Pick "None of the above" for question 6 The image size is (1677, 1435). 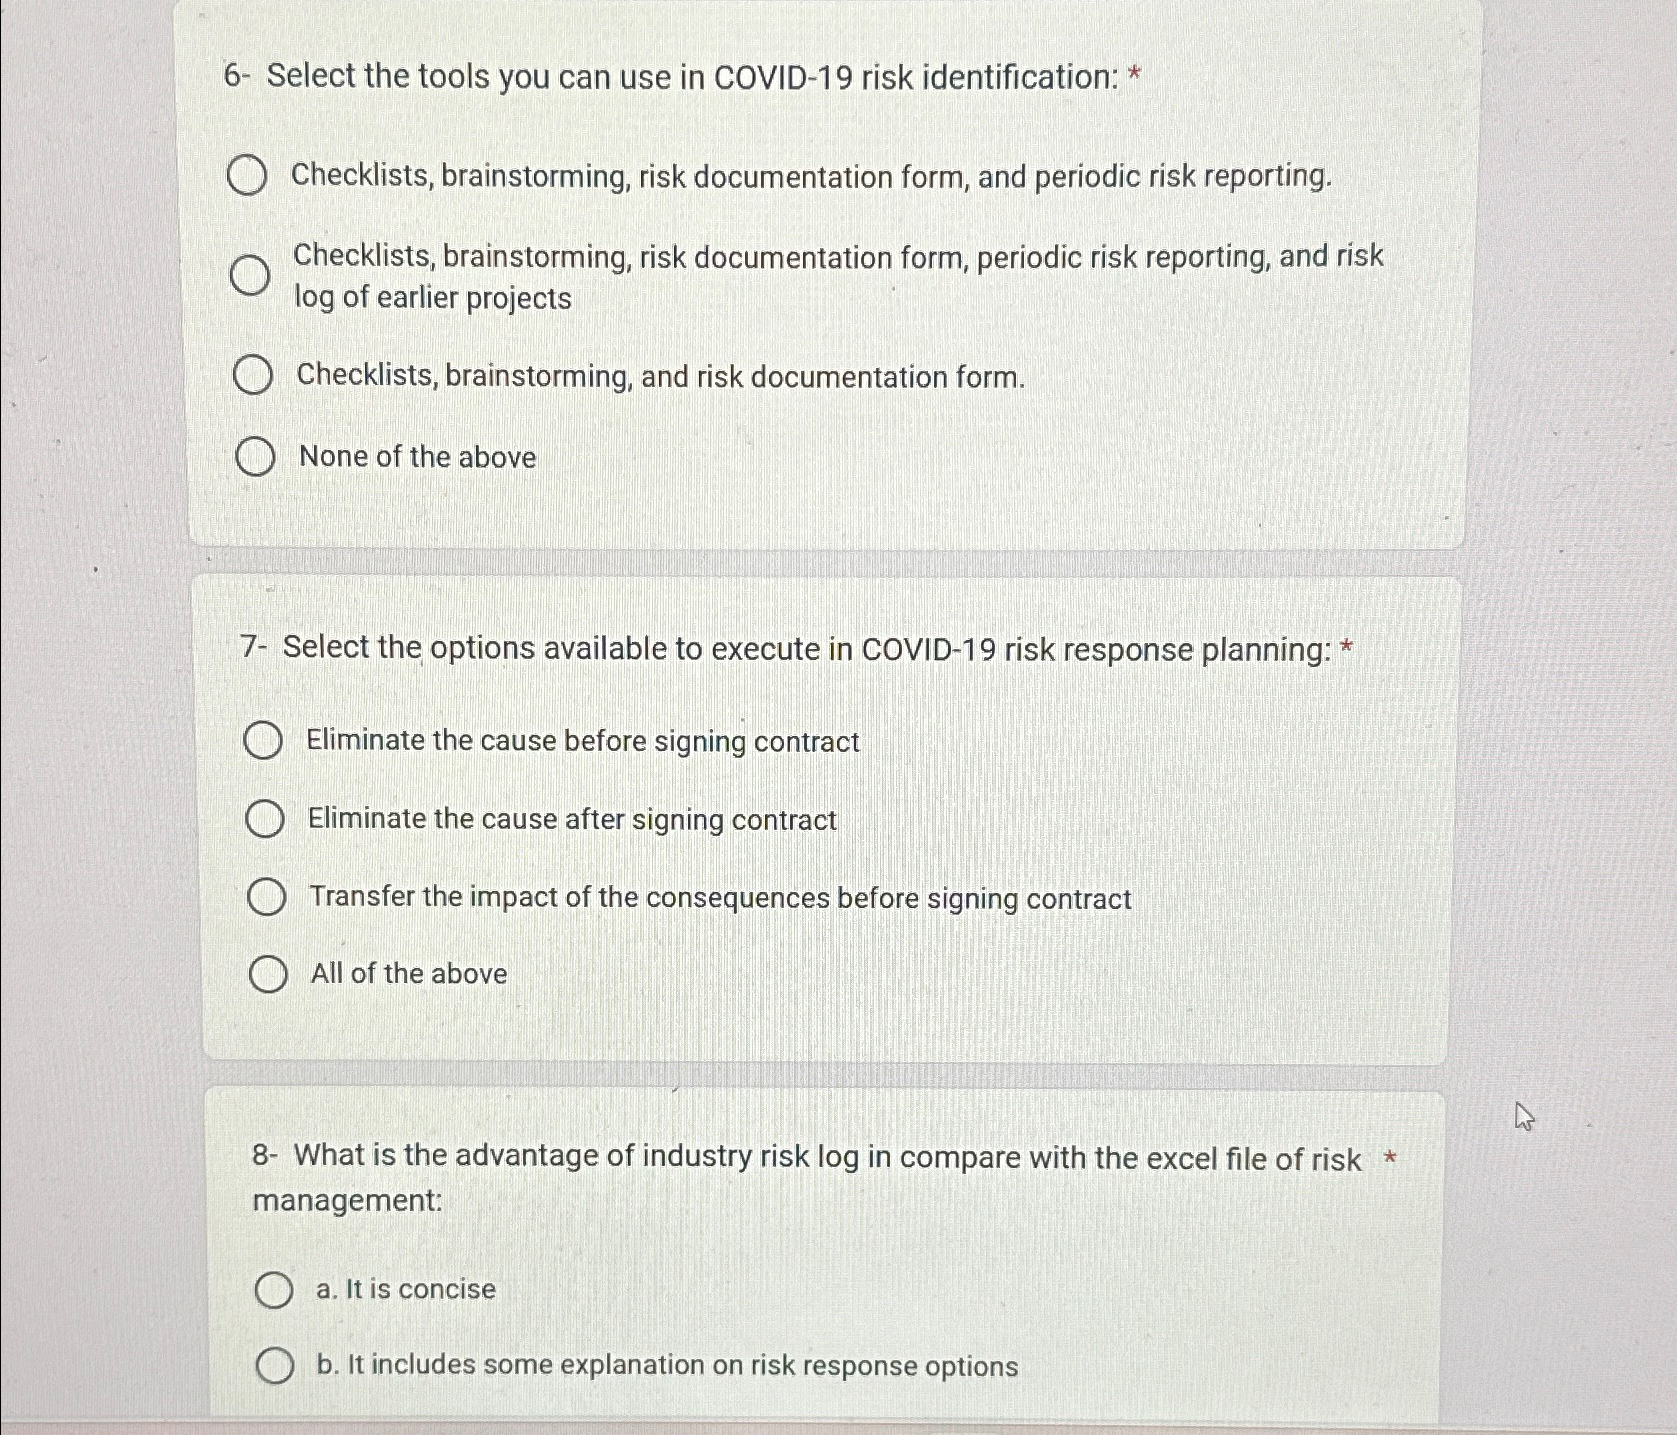(x=257, y=457)
